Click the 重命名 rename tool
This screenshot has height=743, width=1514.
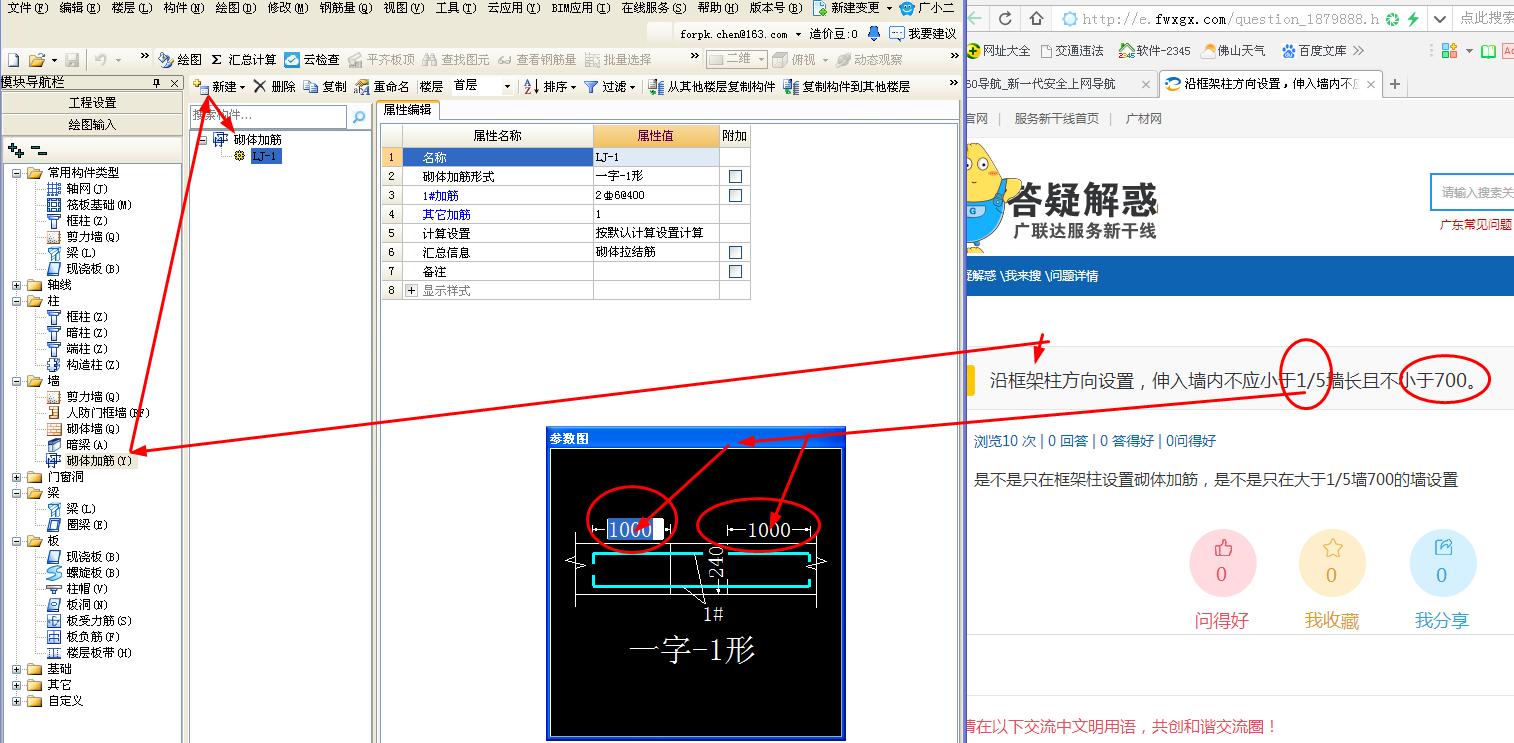click(382, 87)
